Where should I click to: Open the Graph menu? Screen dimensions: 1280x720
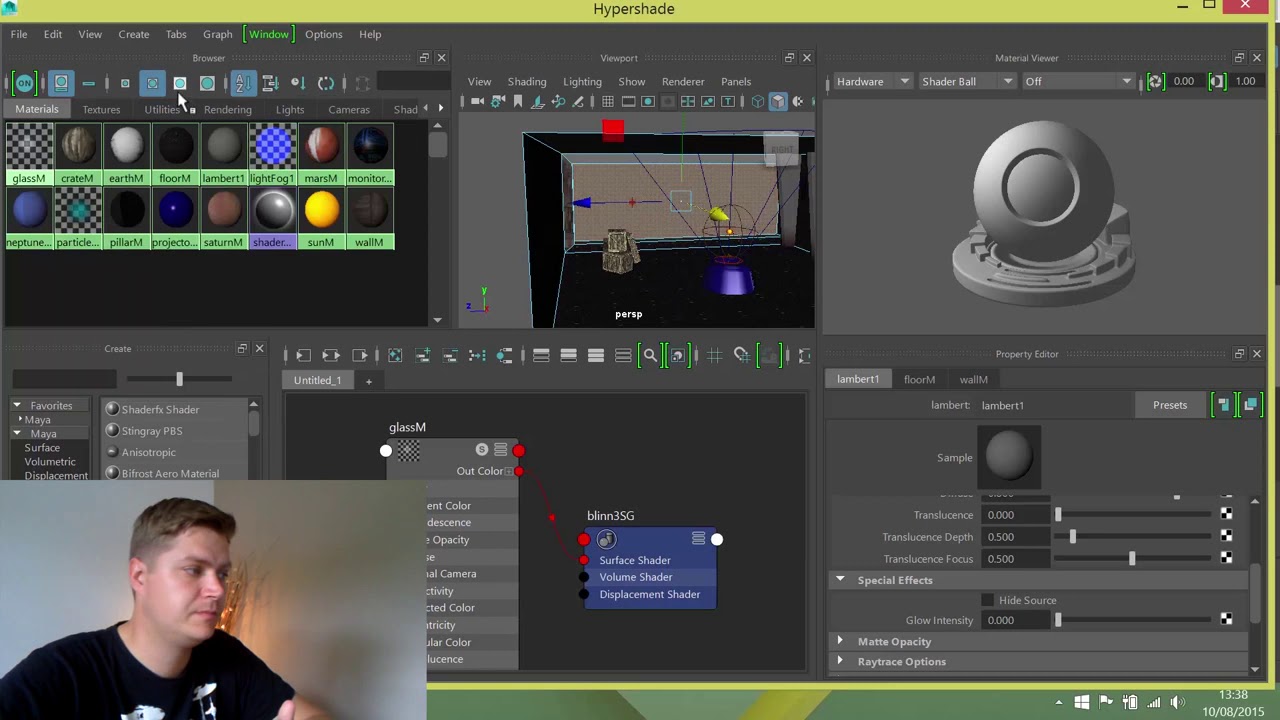(x=217, y=34)
